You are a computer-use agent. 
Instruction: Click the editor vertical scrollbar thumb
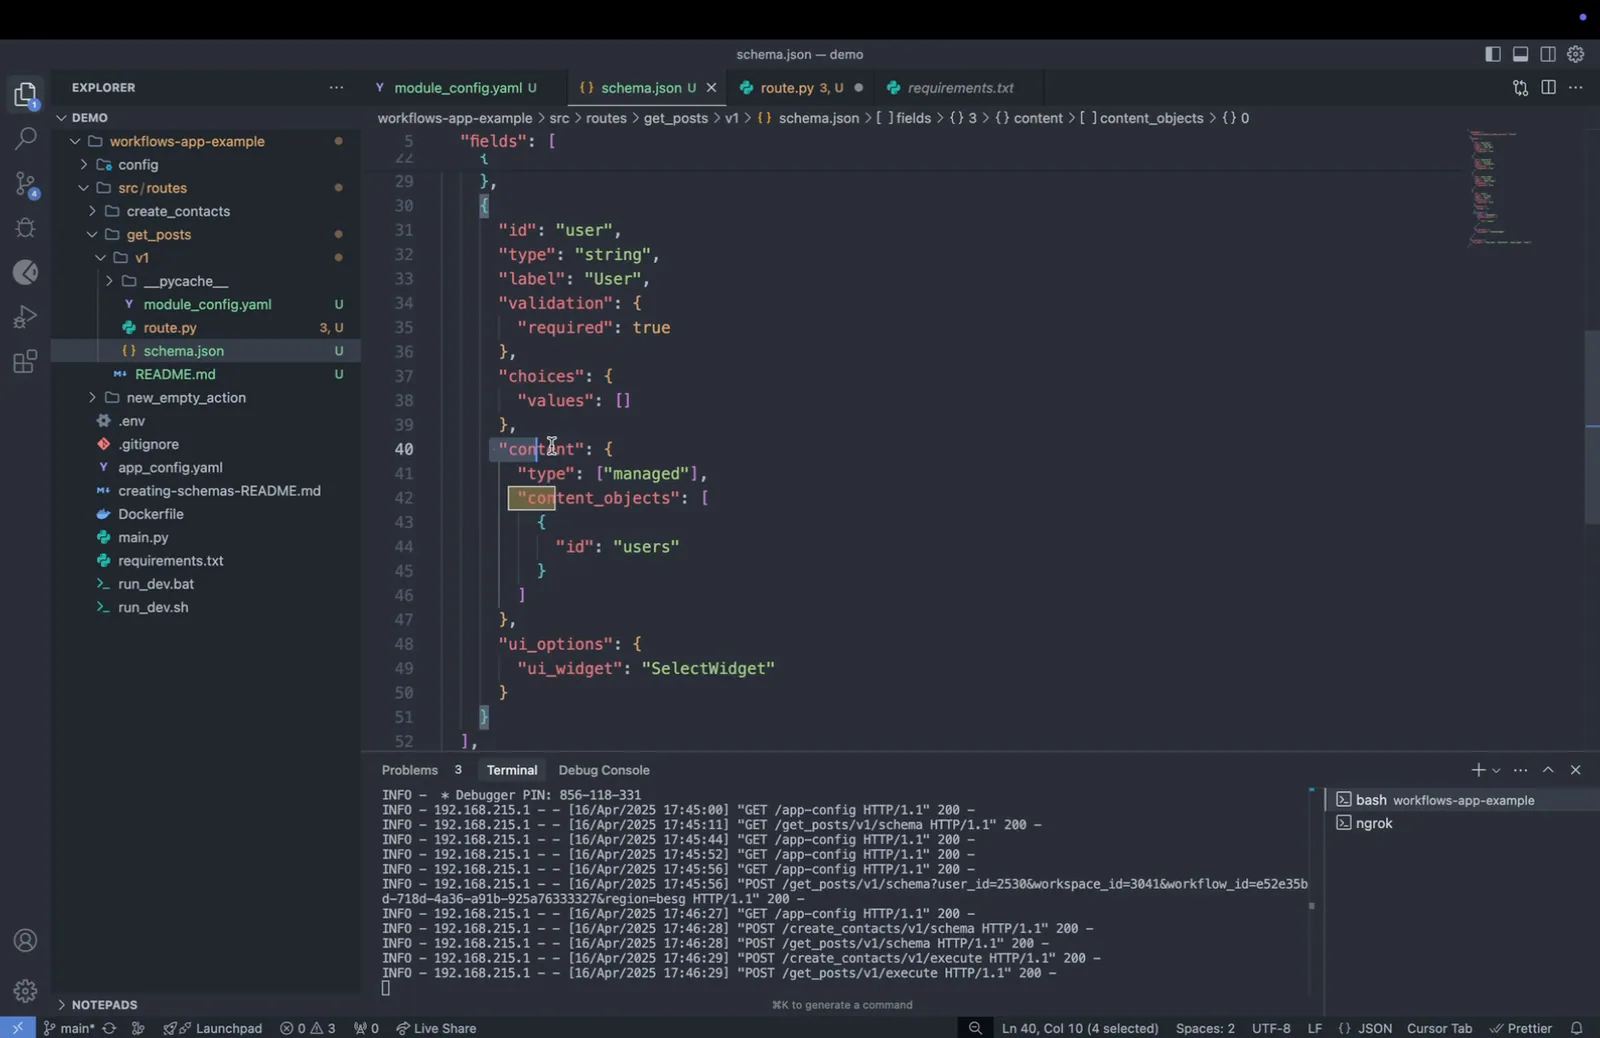tap(1592, 427)
